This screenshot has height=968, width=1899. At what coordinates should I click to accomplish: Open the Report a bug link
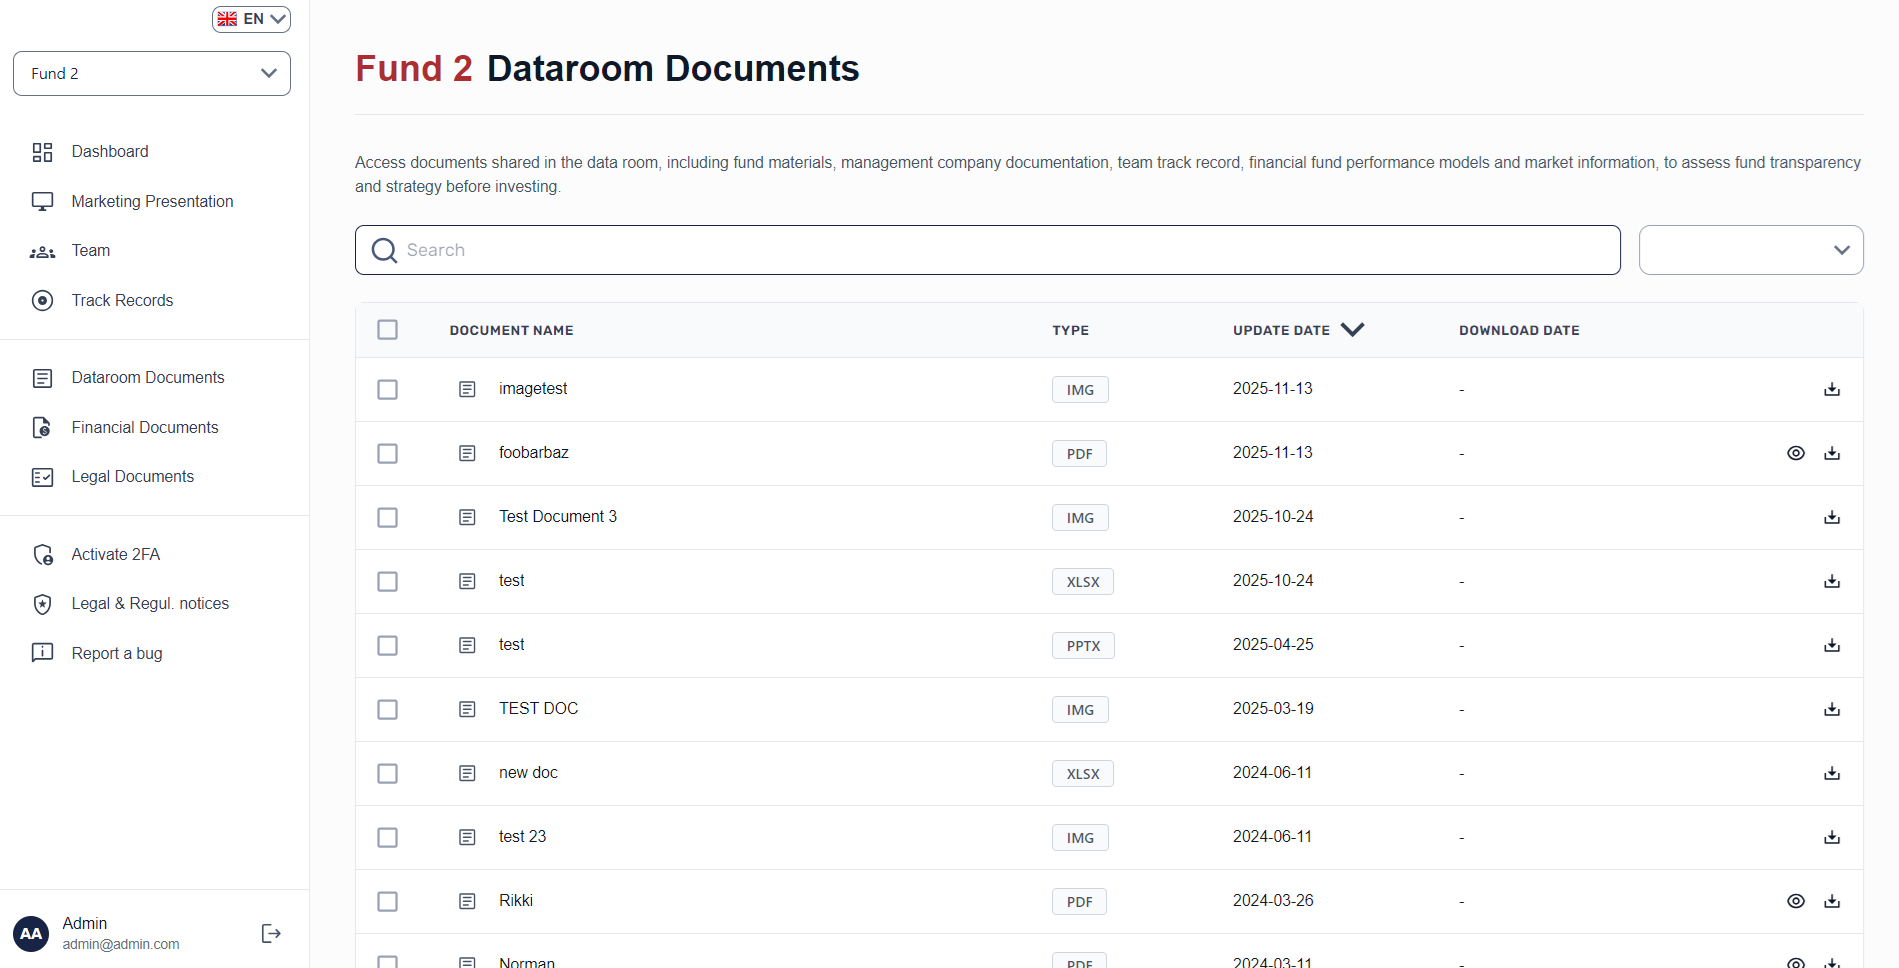coord(116,653)
